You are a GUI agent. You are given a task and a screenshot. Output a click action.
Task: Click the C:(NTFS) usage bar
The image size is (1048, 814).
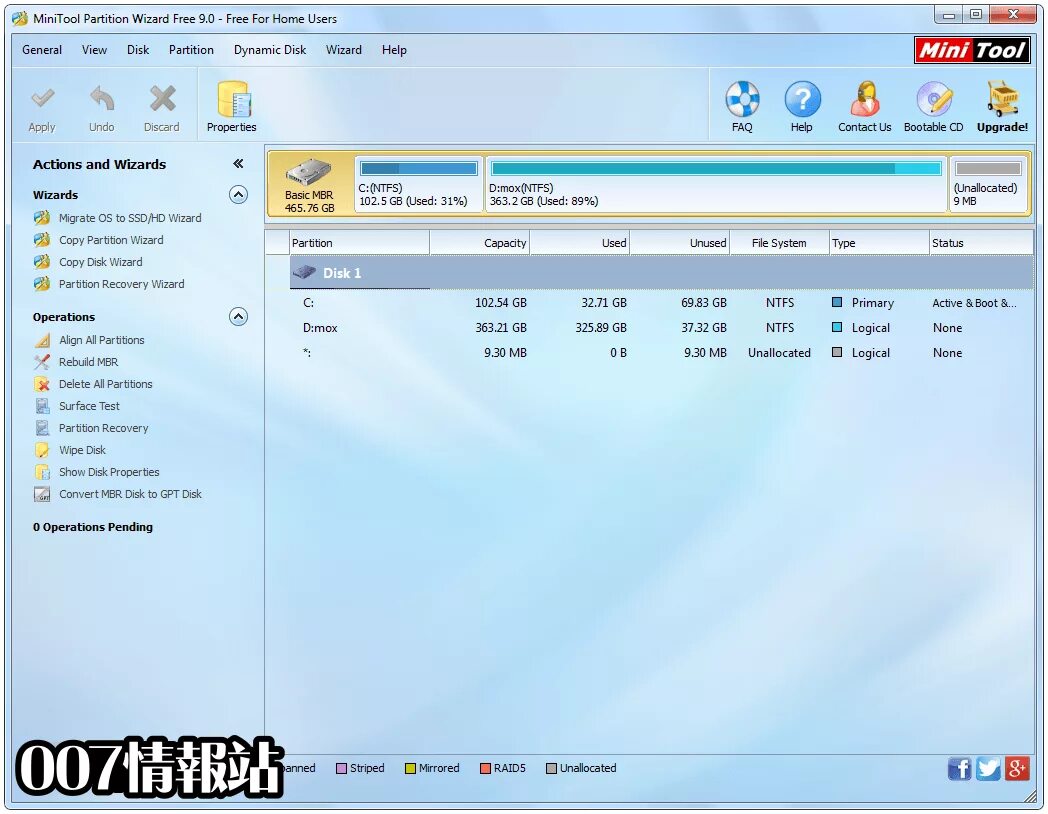pyautogui.click(x=419, y=168)
